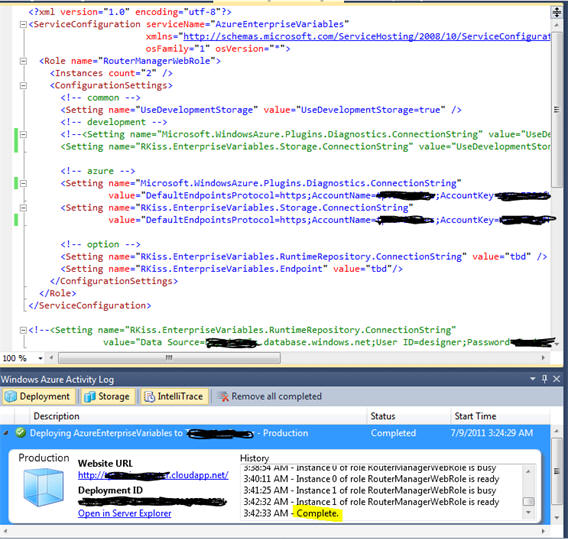Click the Activity Log vertical scroll up arrow
The height and width of the screenshot is (539, 568).
coord(556,430)
